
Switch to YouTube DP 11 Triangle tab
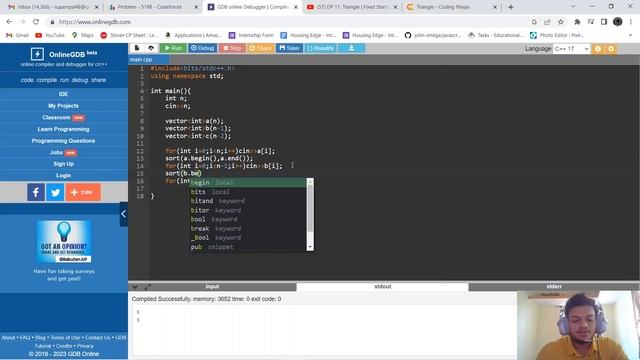tap(352, 7)
